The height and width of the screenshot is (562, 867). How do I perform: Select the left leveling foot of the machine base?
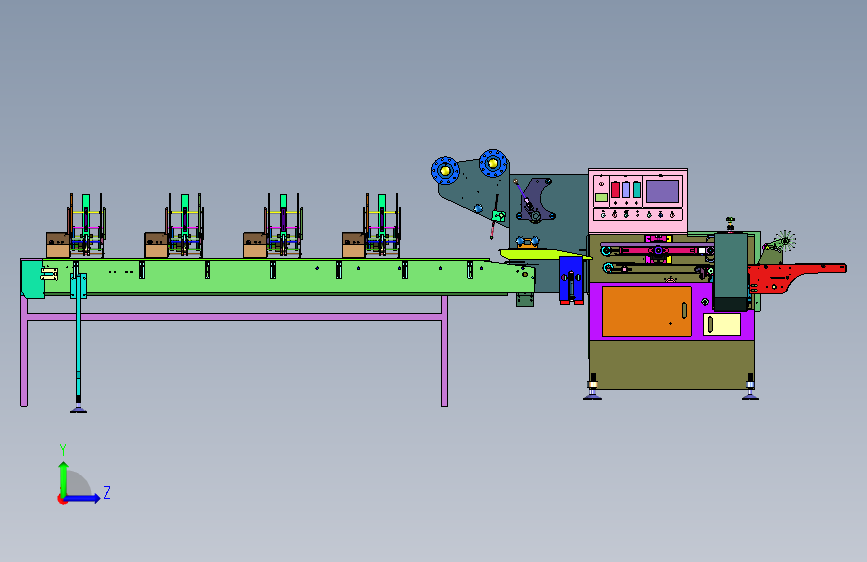[593, 387]
